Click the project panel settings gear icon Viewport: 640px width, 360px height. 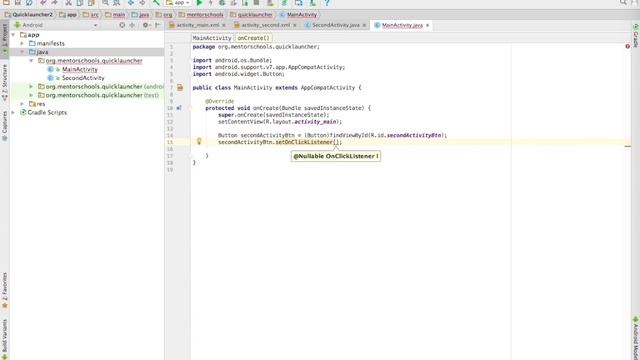(x=145, y=25)
